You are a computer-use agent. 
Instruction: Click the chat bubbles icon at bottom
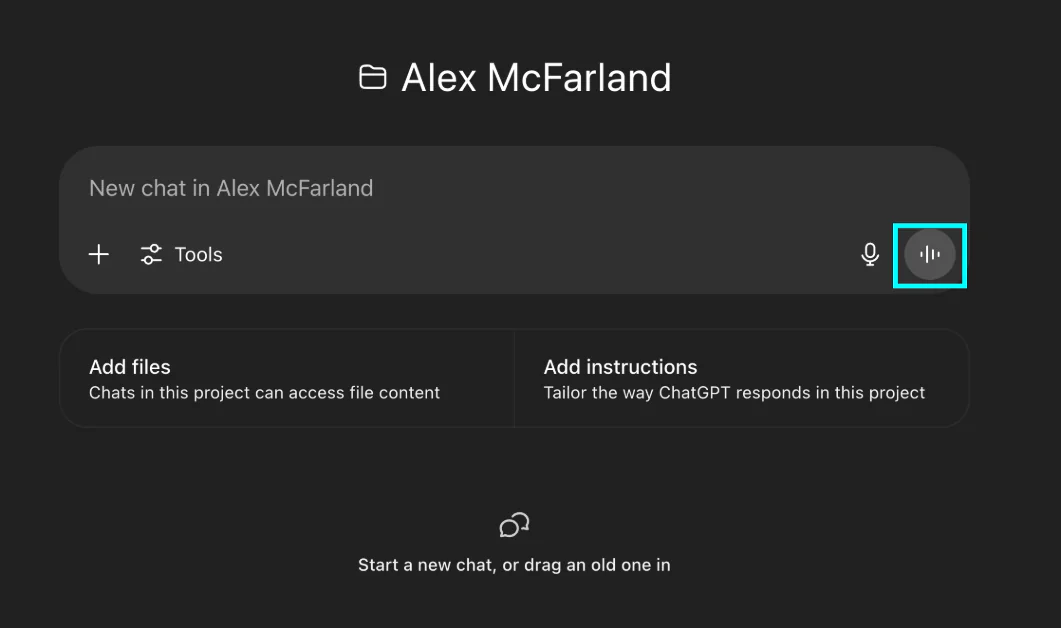coord(514,525)
